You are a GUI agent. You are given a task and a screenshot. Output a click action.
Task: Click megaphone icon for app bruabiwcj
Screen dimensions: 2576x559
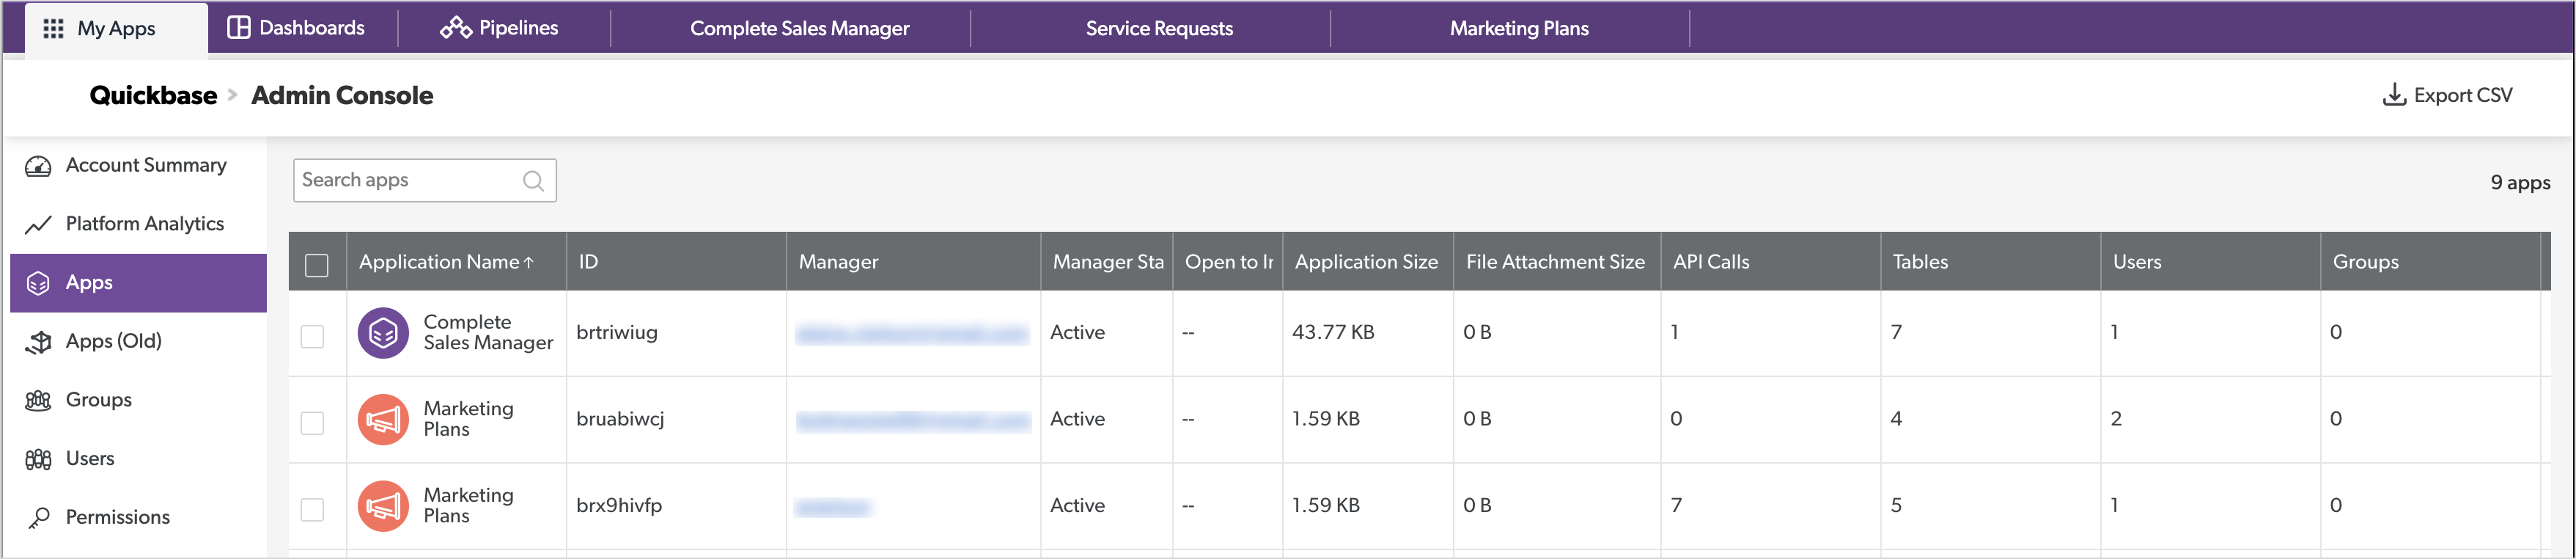pos(383,419)
